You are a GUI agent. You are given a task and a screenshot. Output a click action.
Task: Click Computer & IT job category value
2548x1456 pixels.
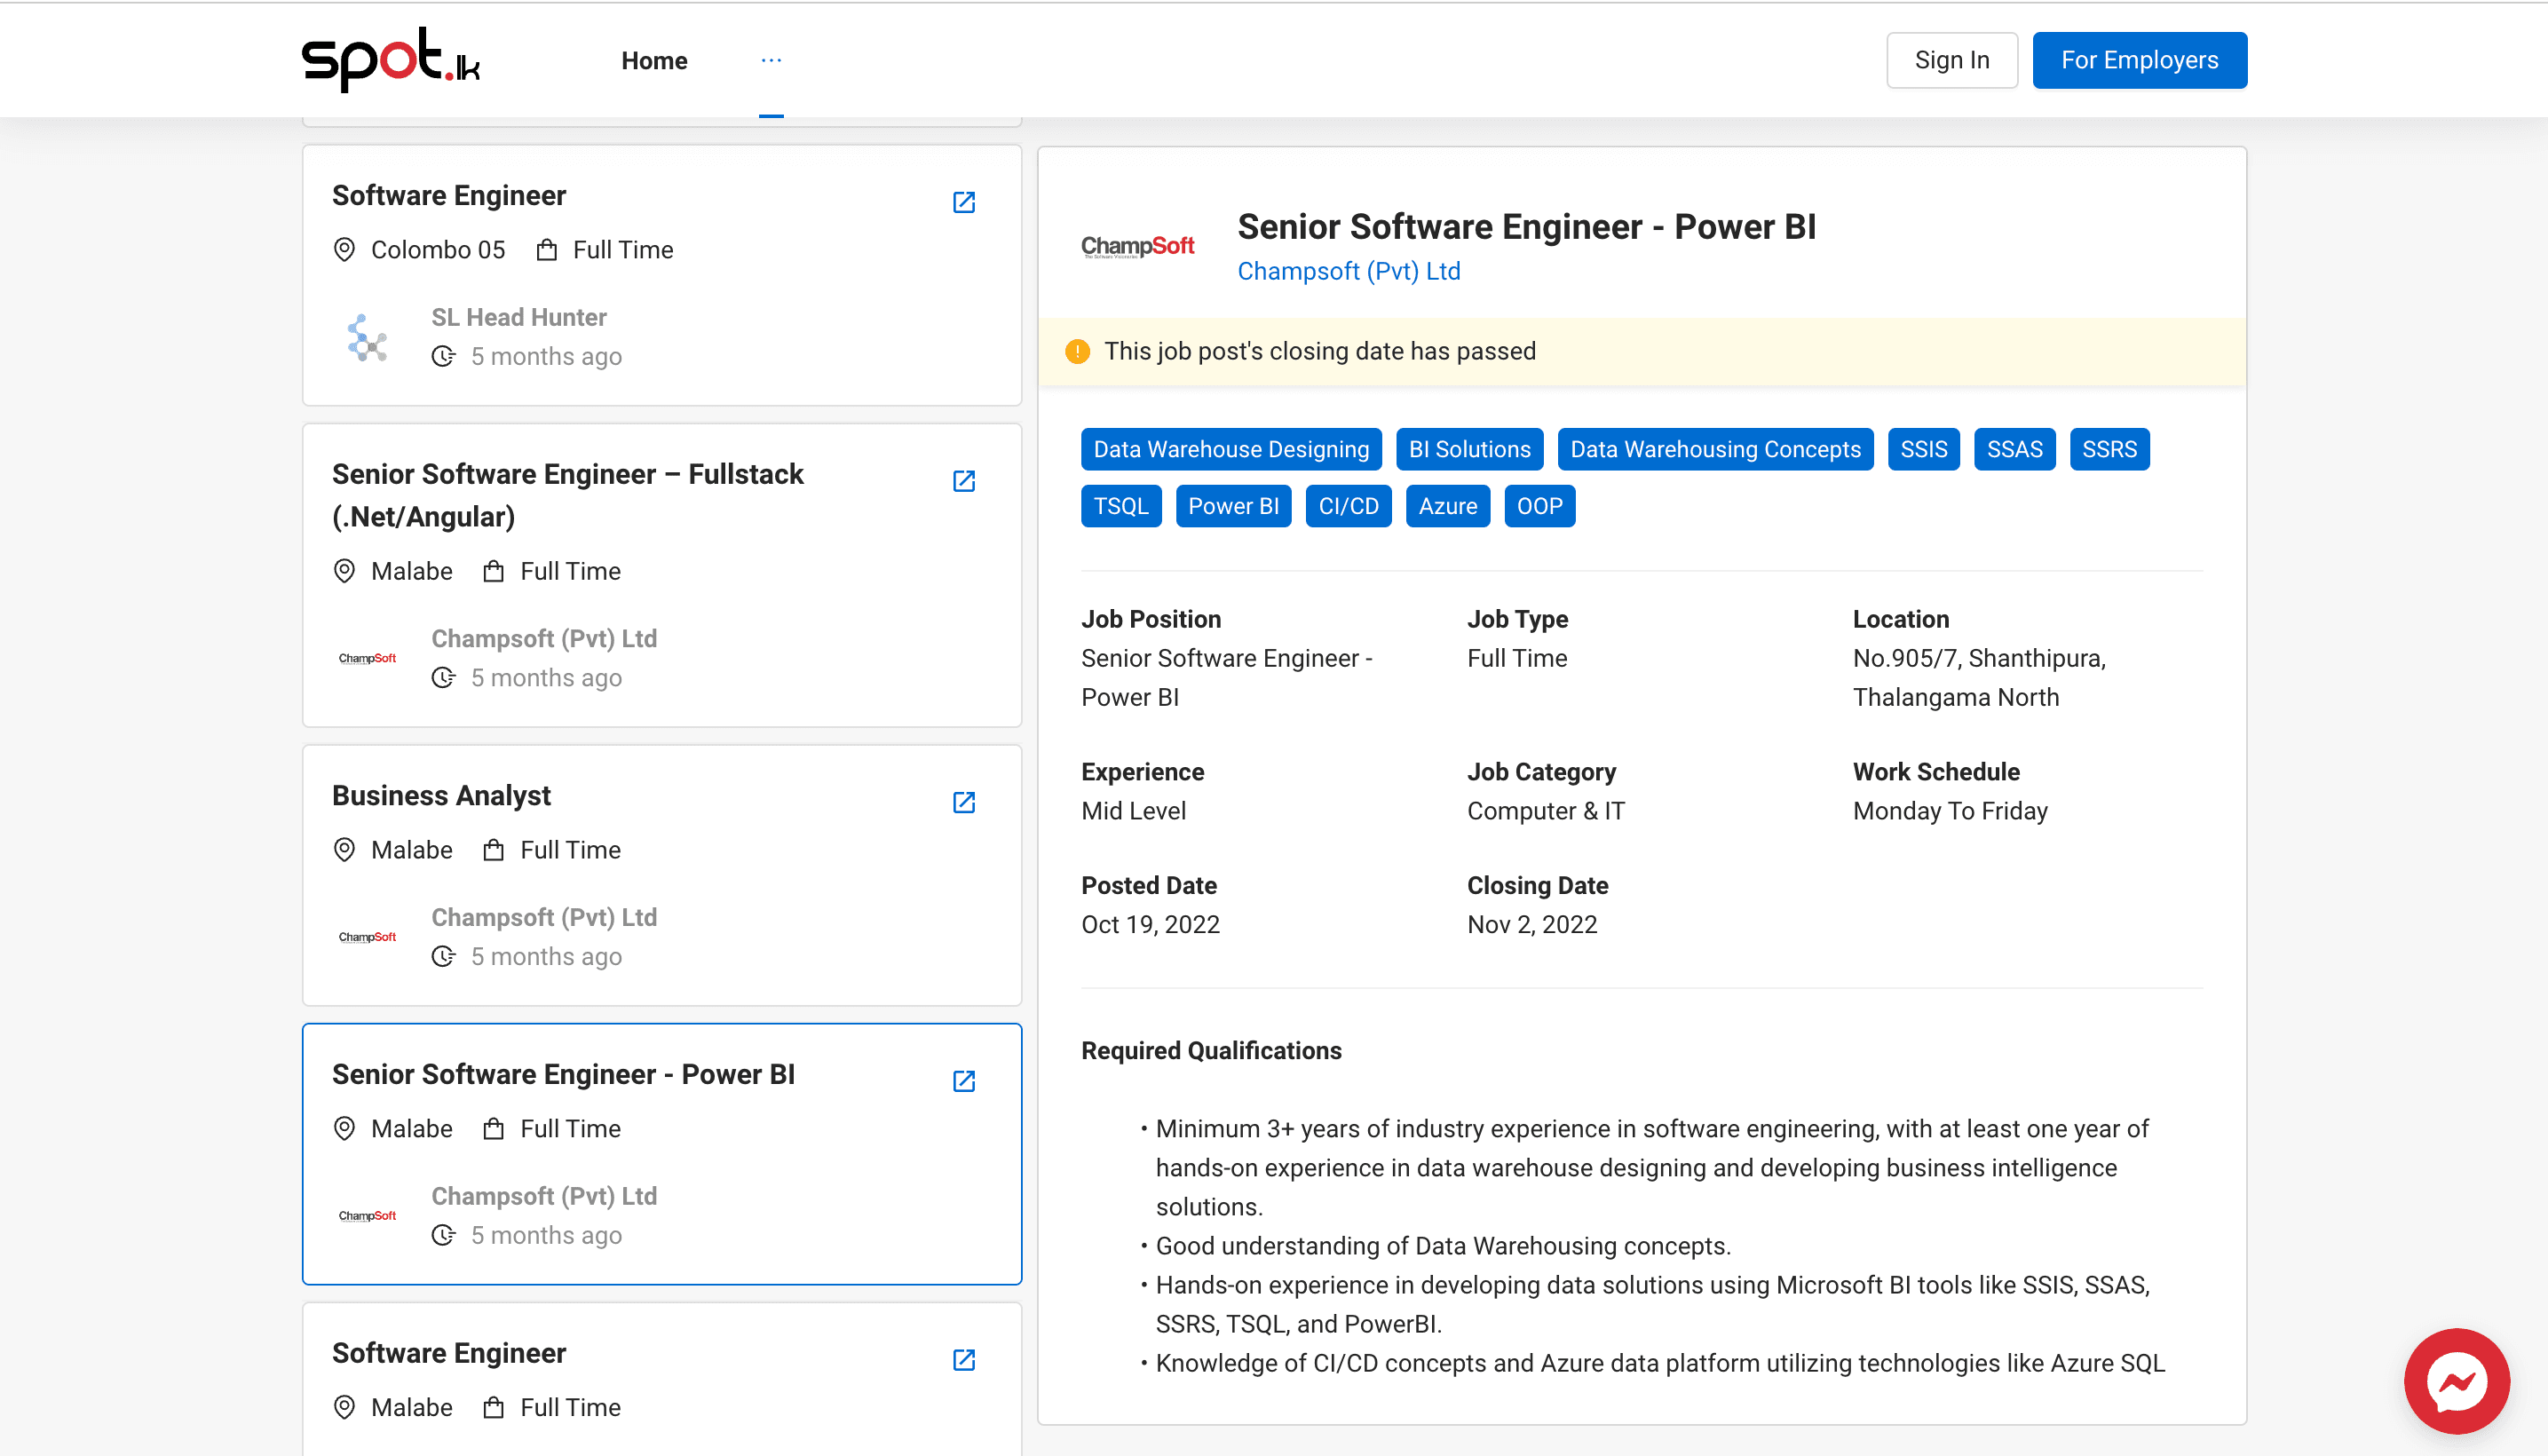(x=1545, y=812)
